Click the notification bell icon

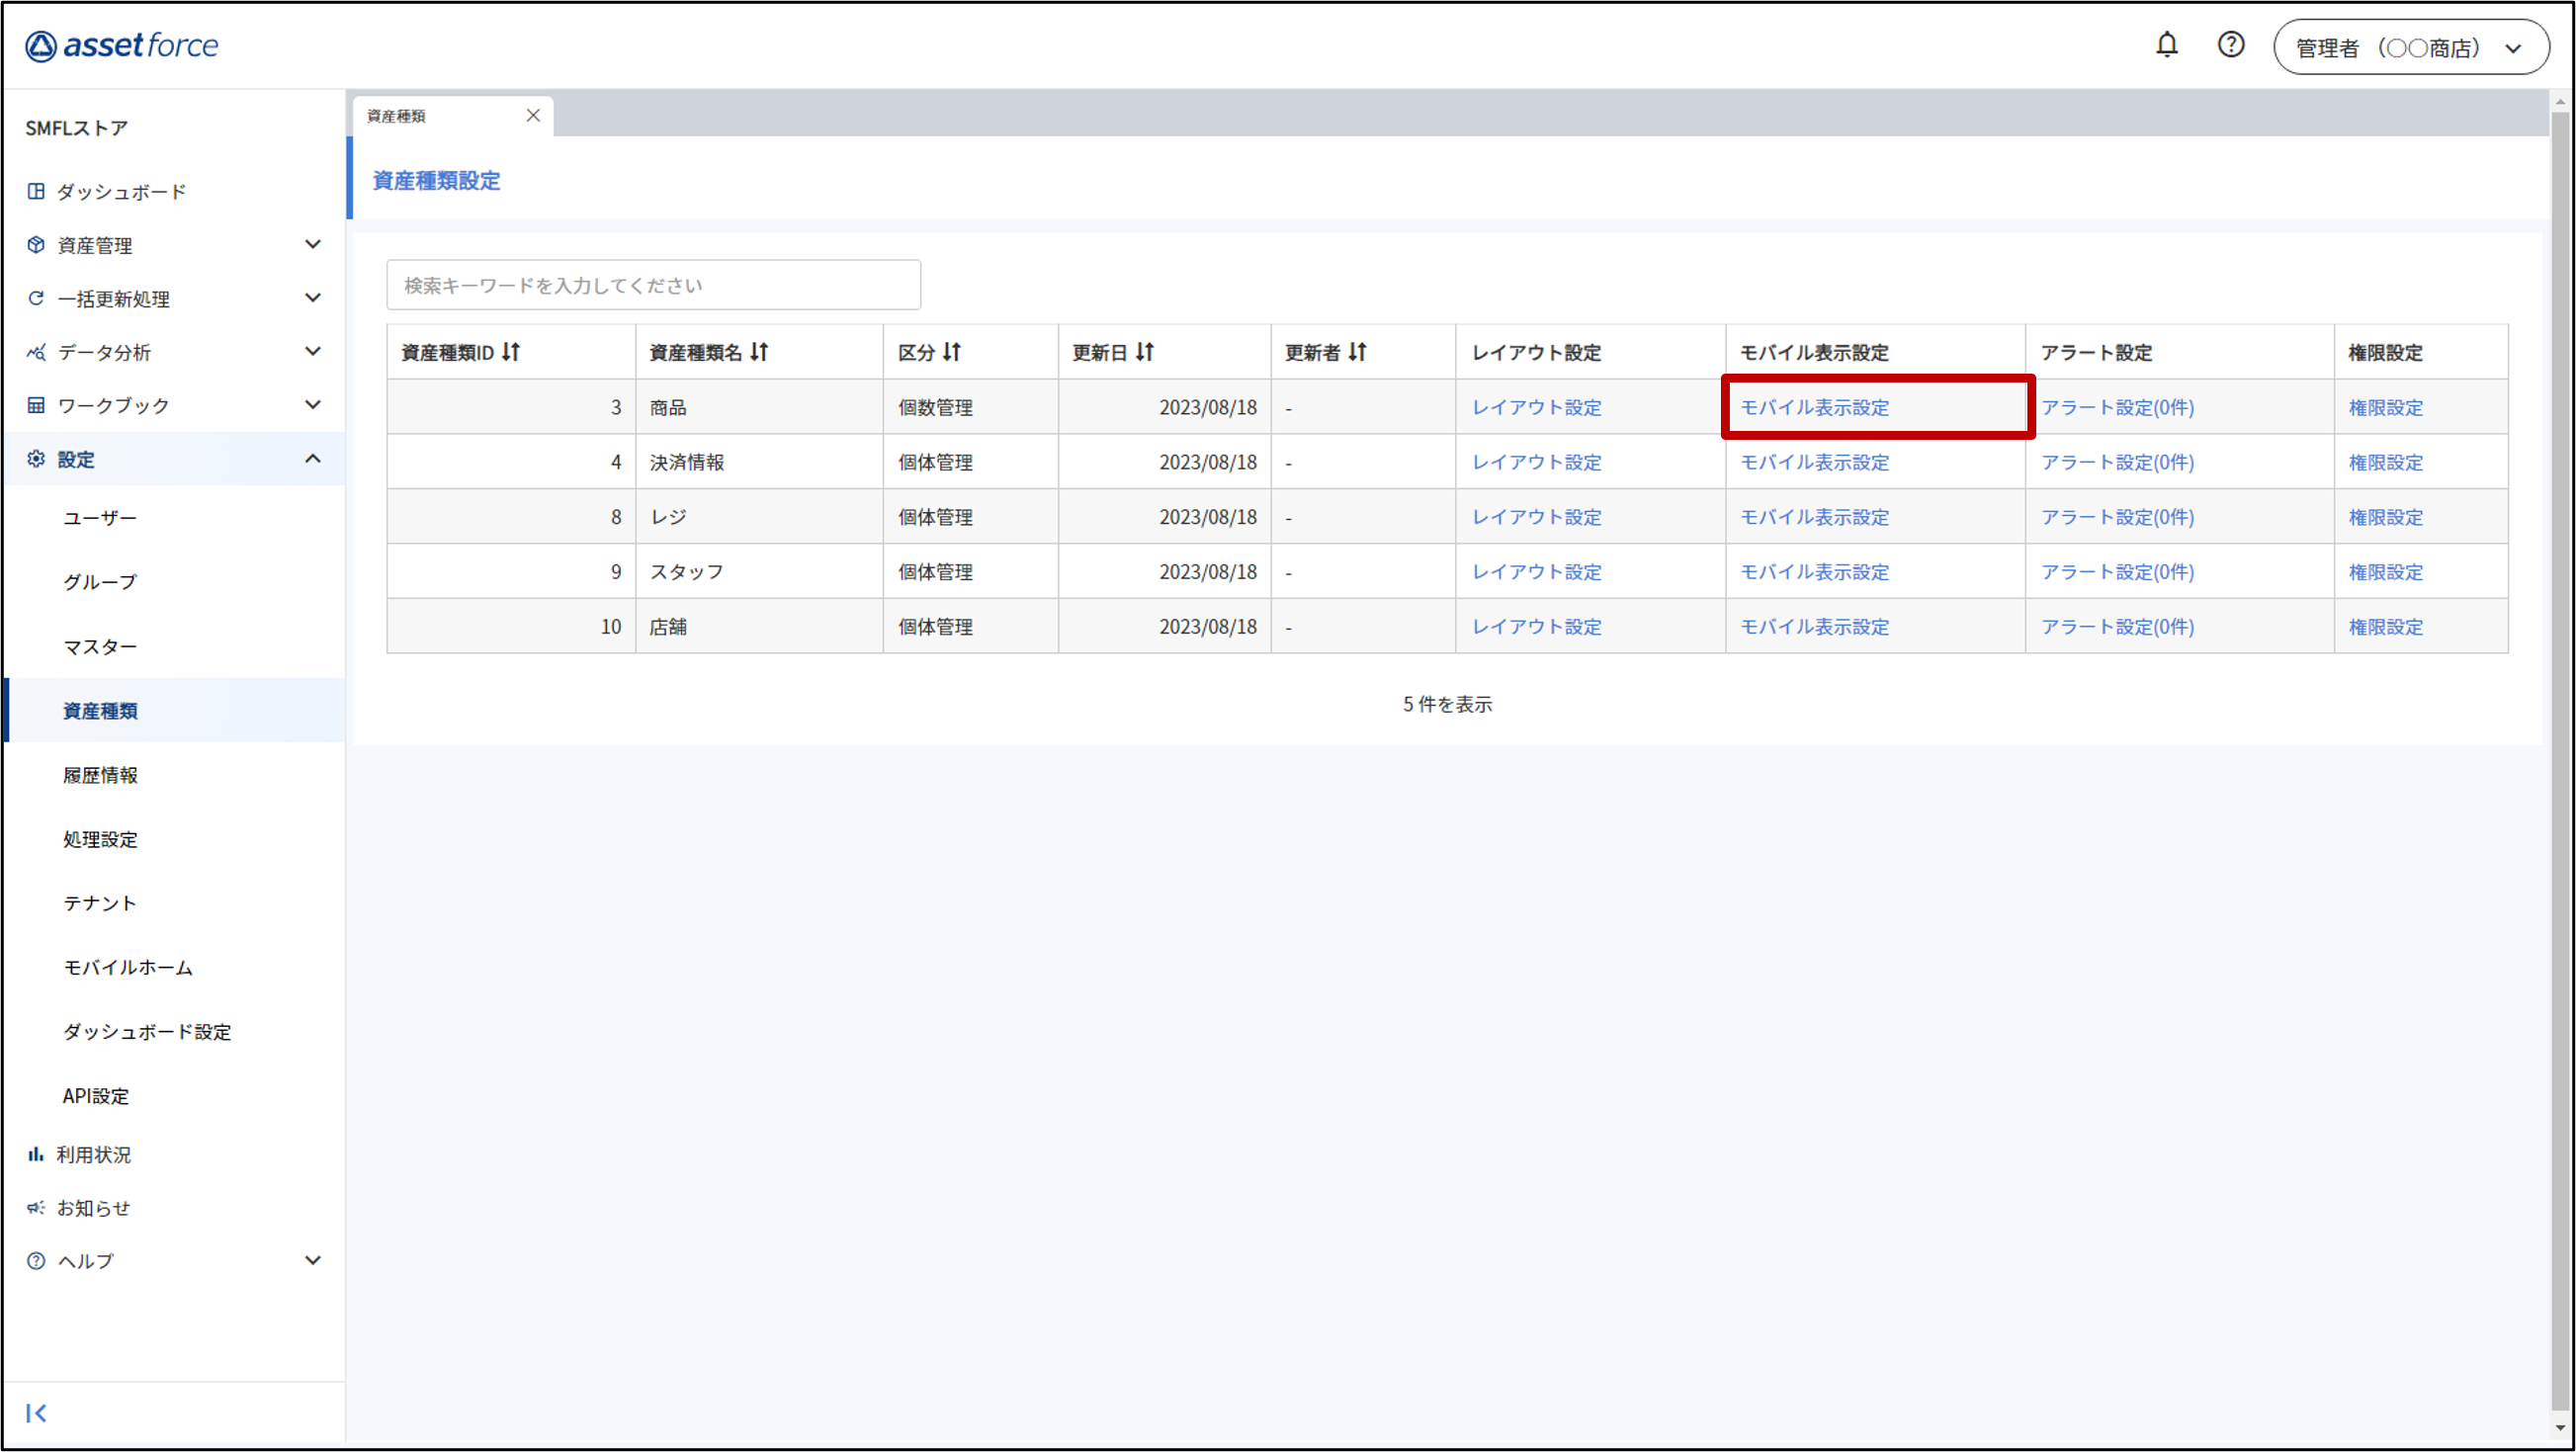[x=2166, y=45]
